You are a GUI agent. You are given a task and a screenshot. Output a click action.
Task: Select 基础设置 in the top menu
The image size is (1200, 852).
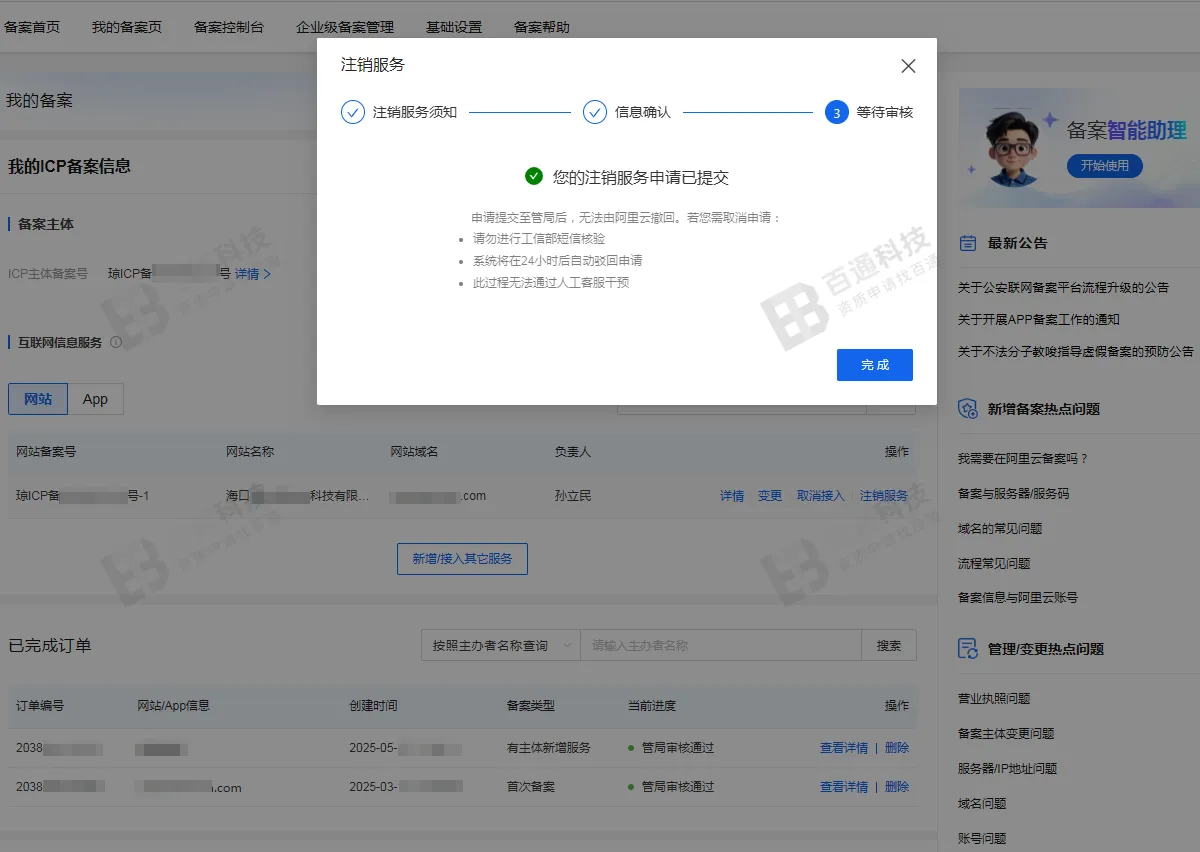pyautogui.click(x=453, y=27)
